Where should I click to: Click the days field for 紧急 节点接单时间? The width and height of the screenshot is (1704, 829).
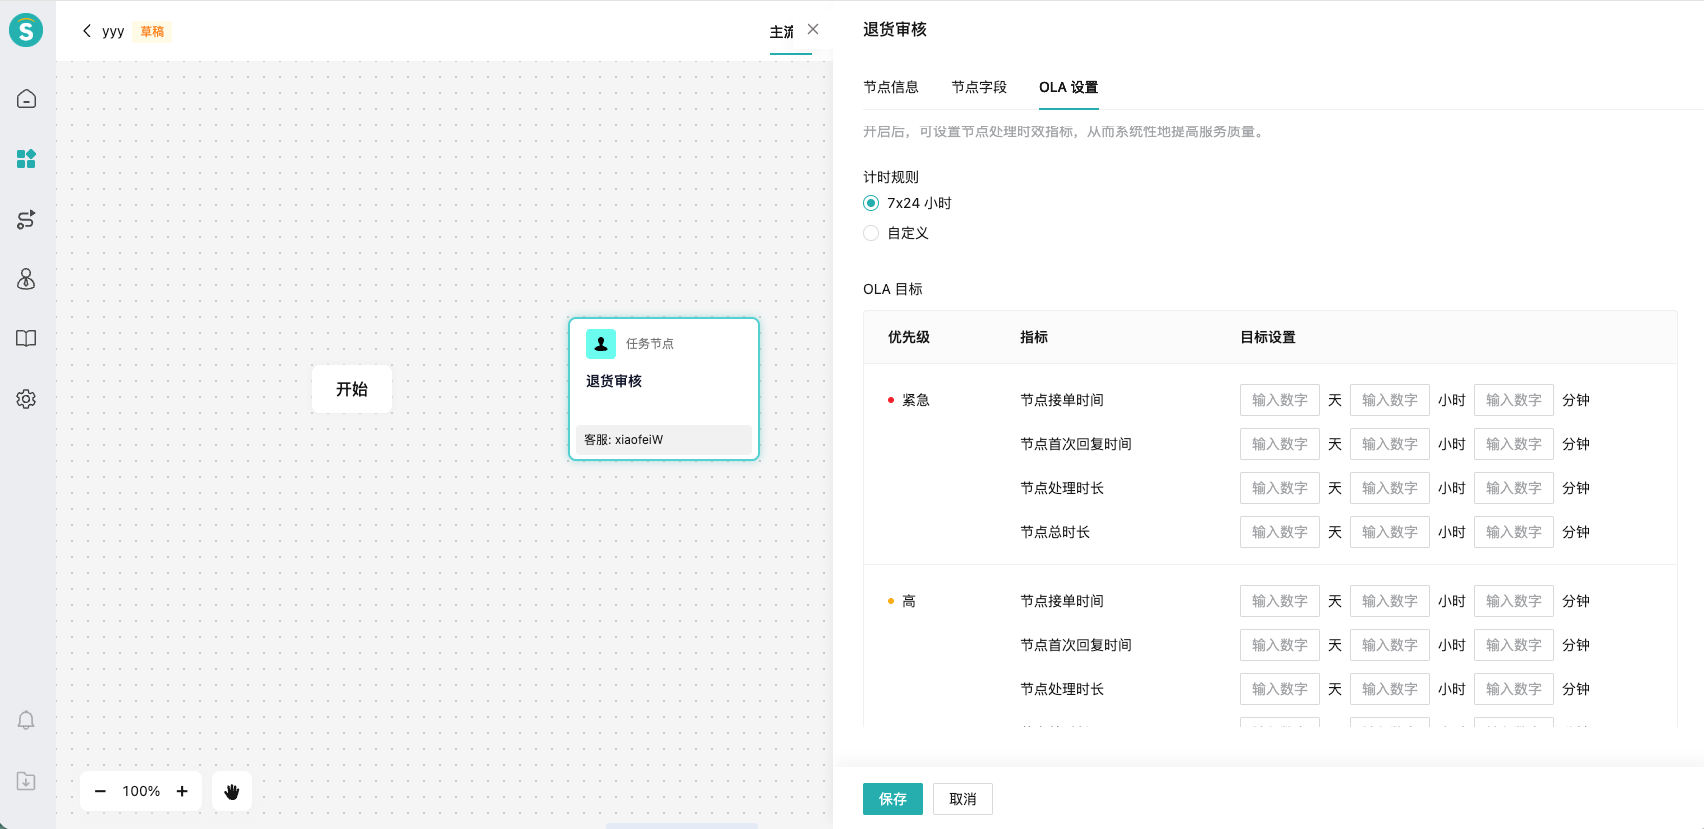click(1279, 400)
